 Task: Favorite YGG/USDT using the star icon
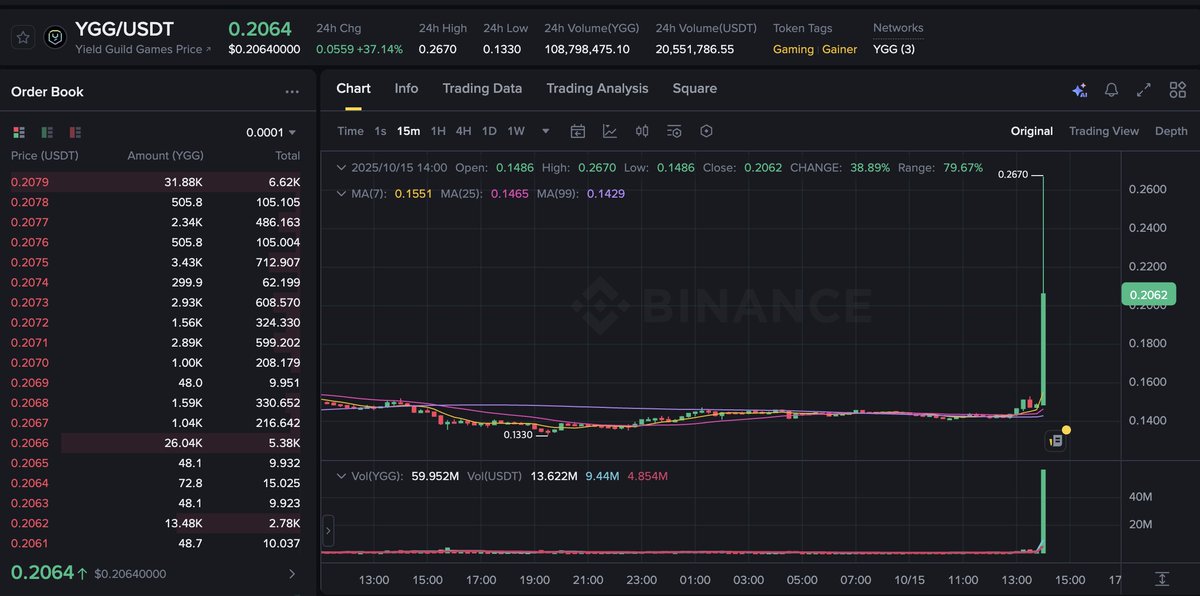(22, 38)
